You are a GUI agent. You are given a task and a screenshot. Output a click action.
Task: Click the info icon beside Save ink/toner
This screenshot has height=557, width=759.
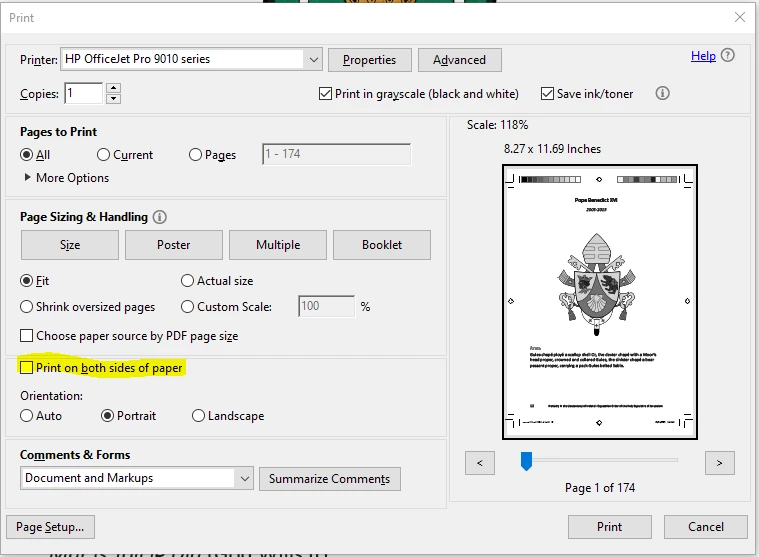click(662, 93)
